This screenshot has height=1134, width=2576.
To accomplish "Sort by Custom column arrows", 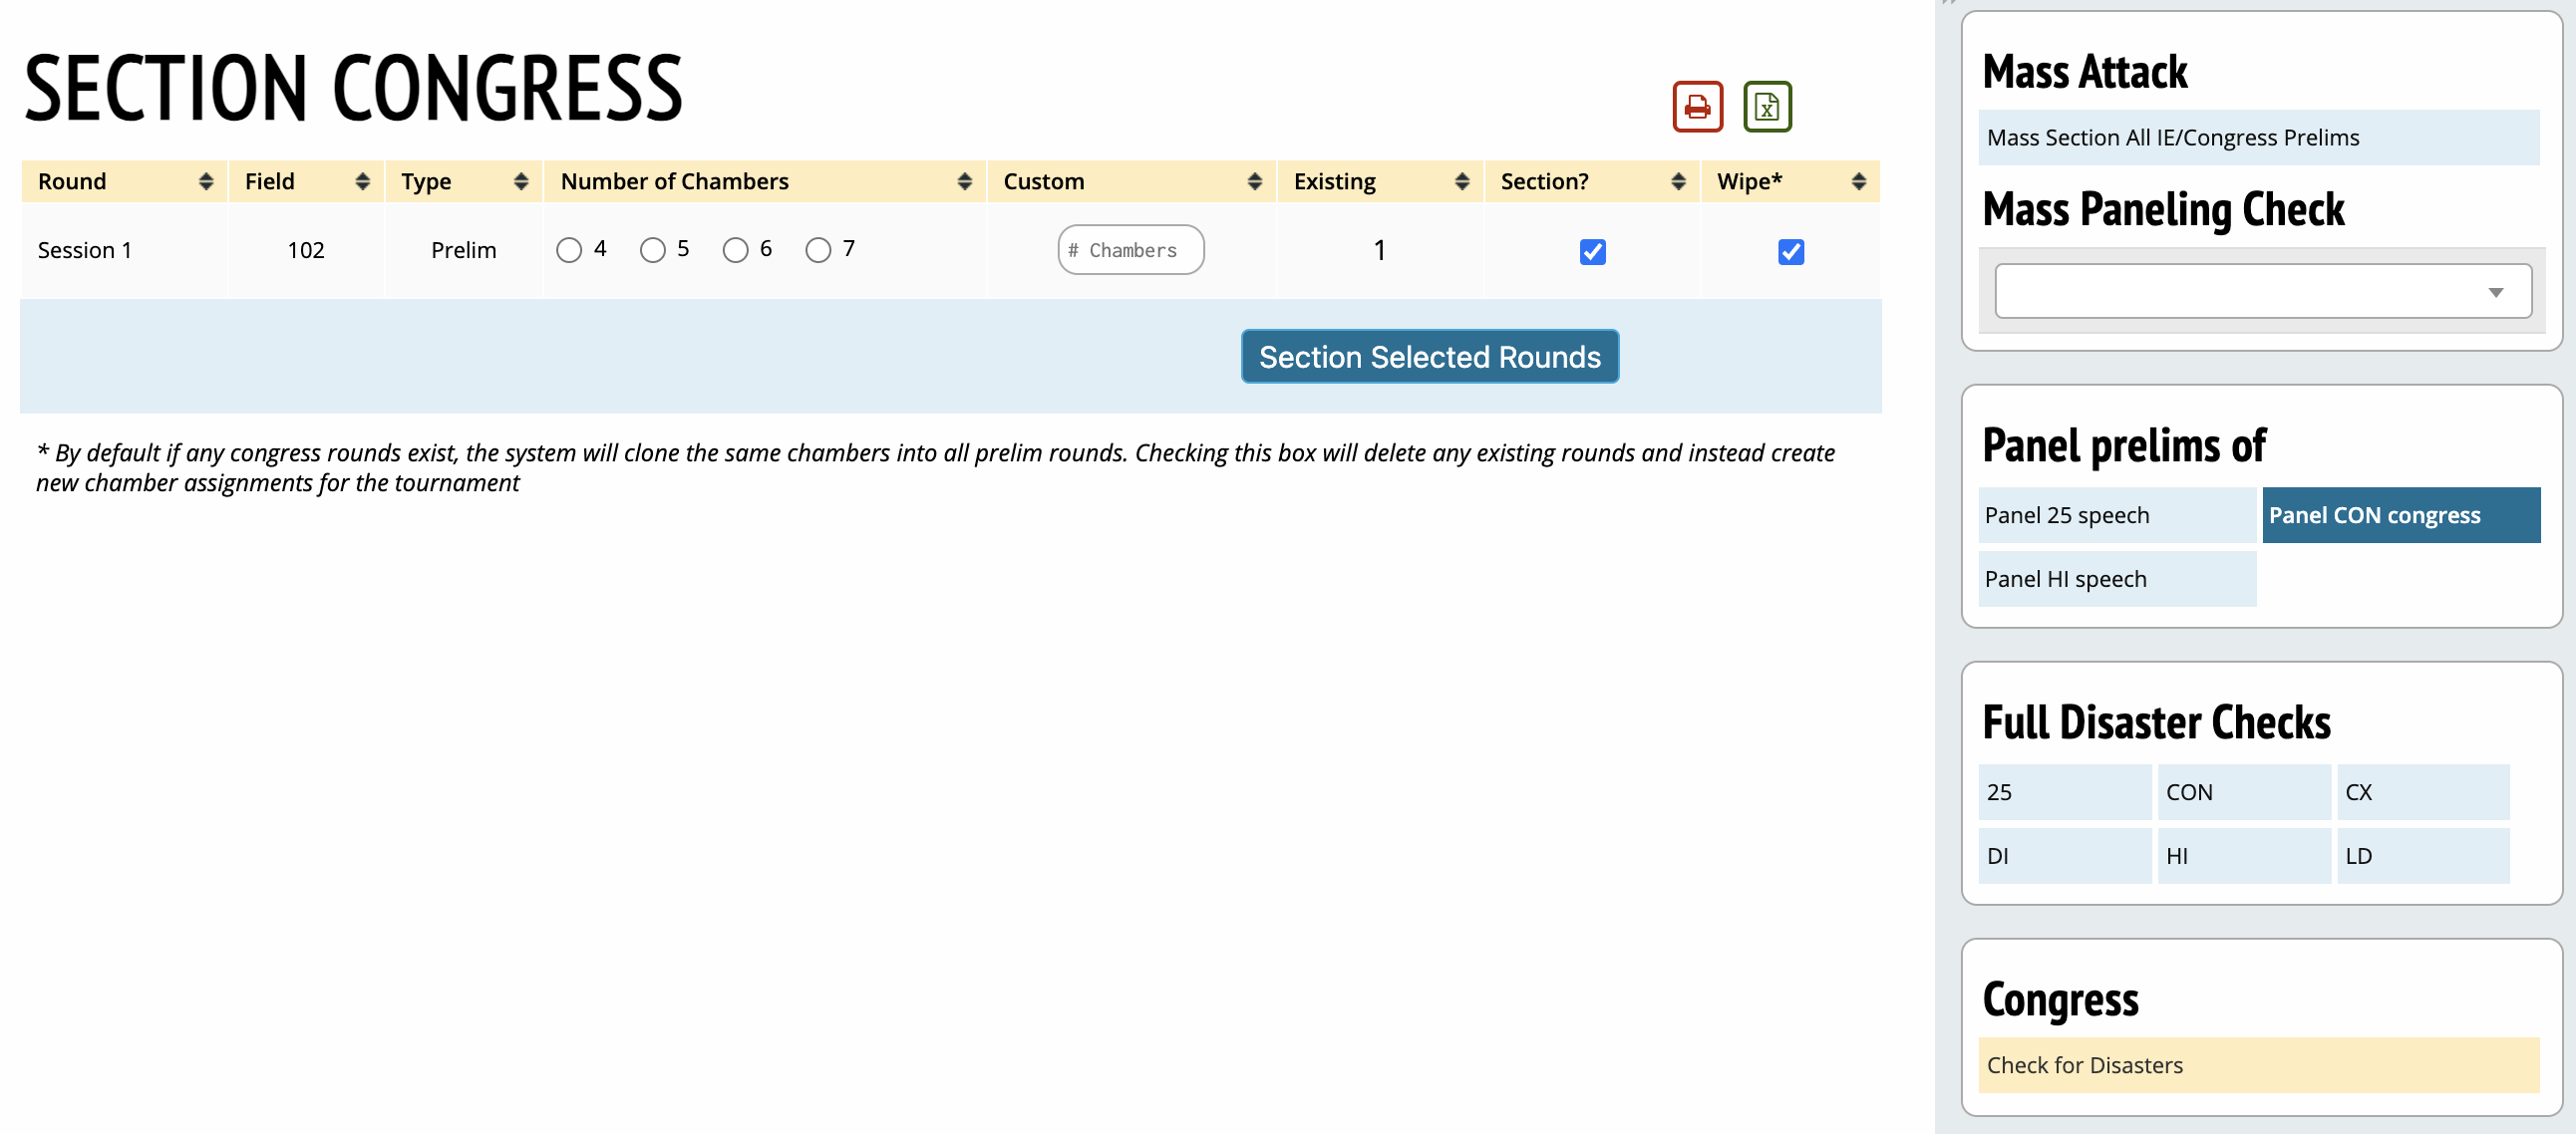I will pyautogui.click(x=1254, y=181).
